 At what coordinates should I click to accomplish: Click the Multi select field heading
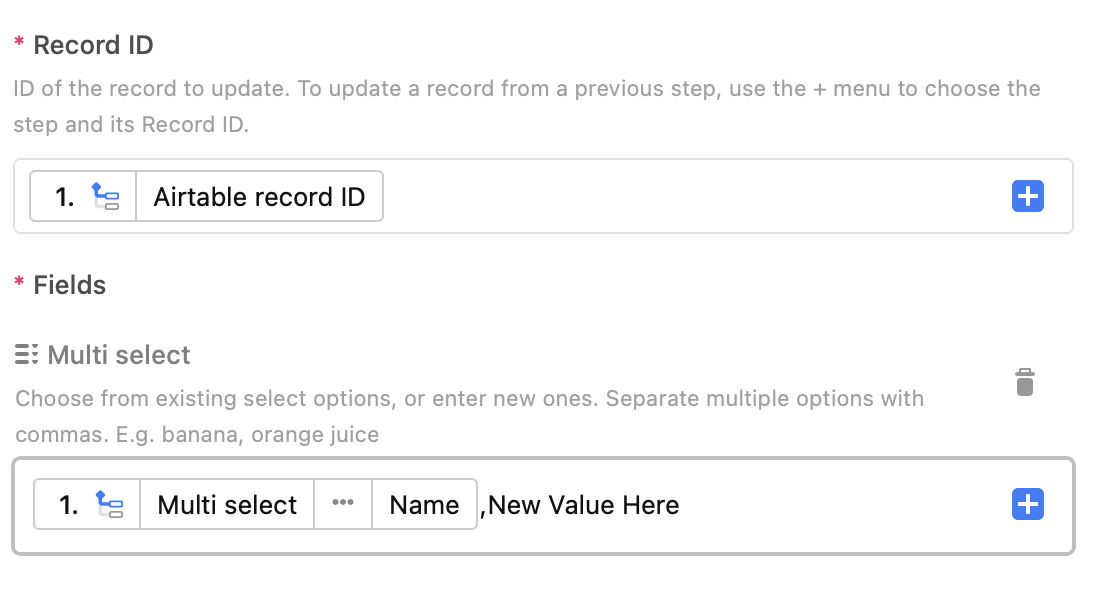tap(119, 355)
